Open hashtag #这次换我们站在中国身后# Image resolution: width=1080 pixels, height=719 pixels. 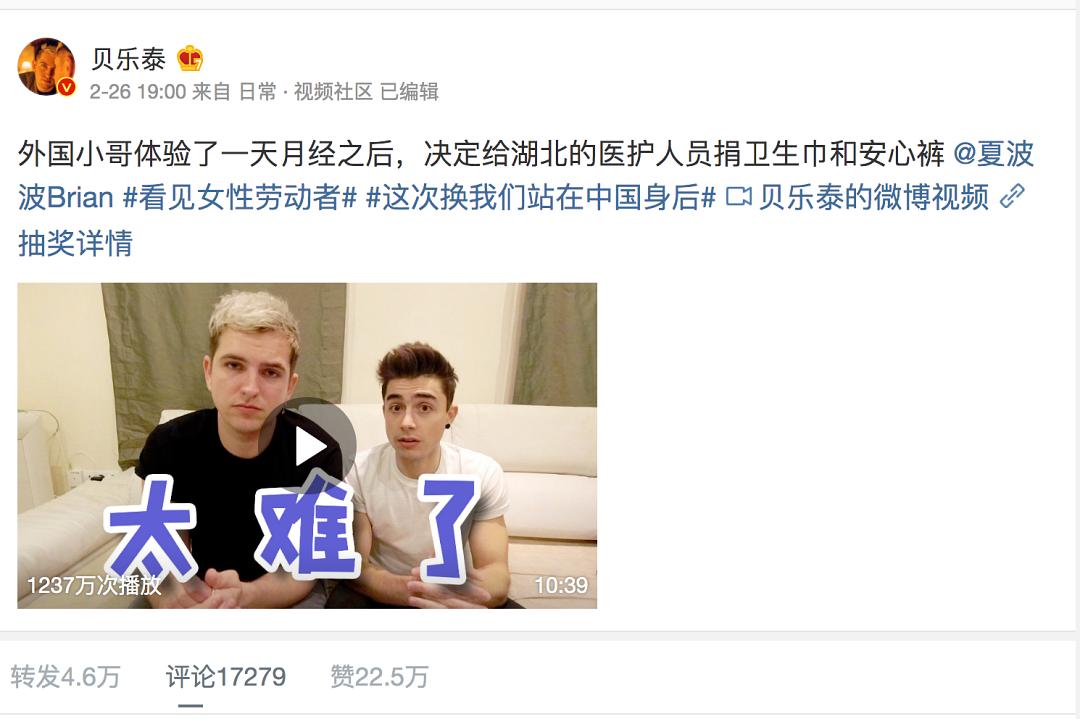[541, 198]
